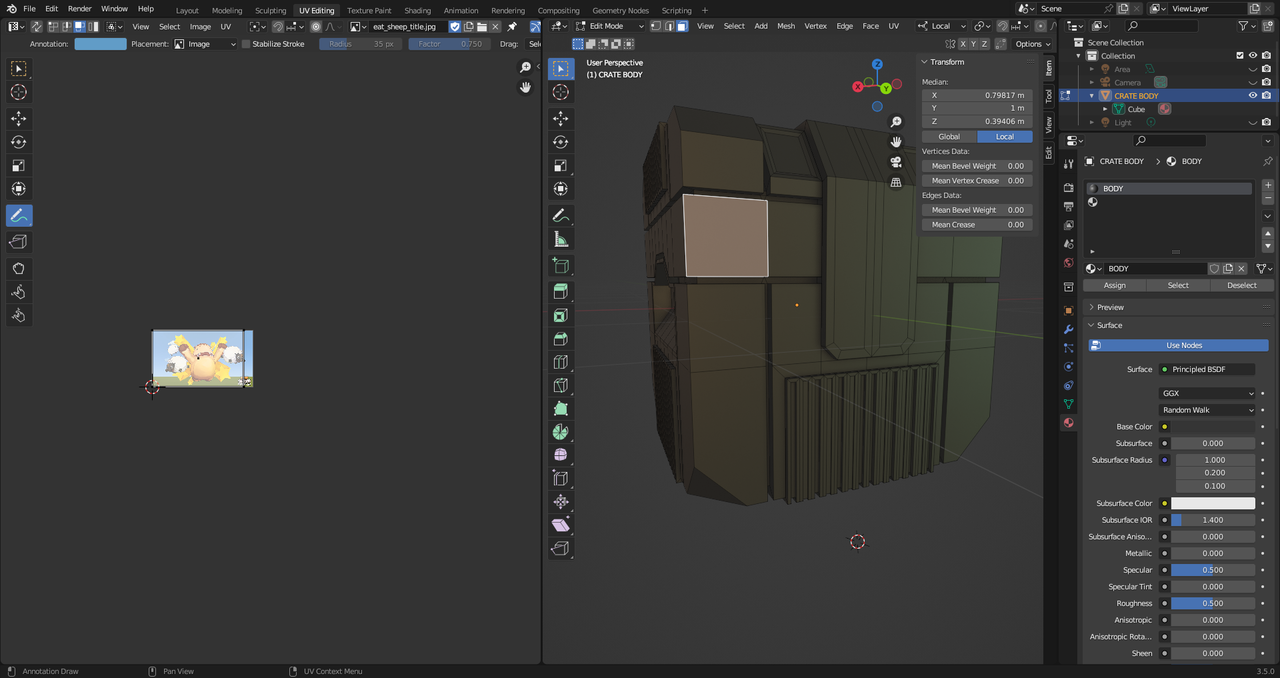The image size is (1280, 678).
Task: Enable the Stabilize Stroke checkbox
Action: (x=246, y=44)
